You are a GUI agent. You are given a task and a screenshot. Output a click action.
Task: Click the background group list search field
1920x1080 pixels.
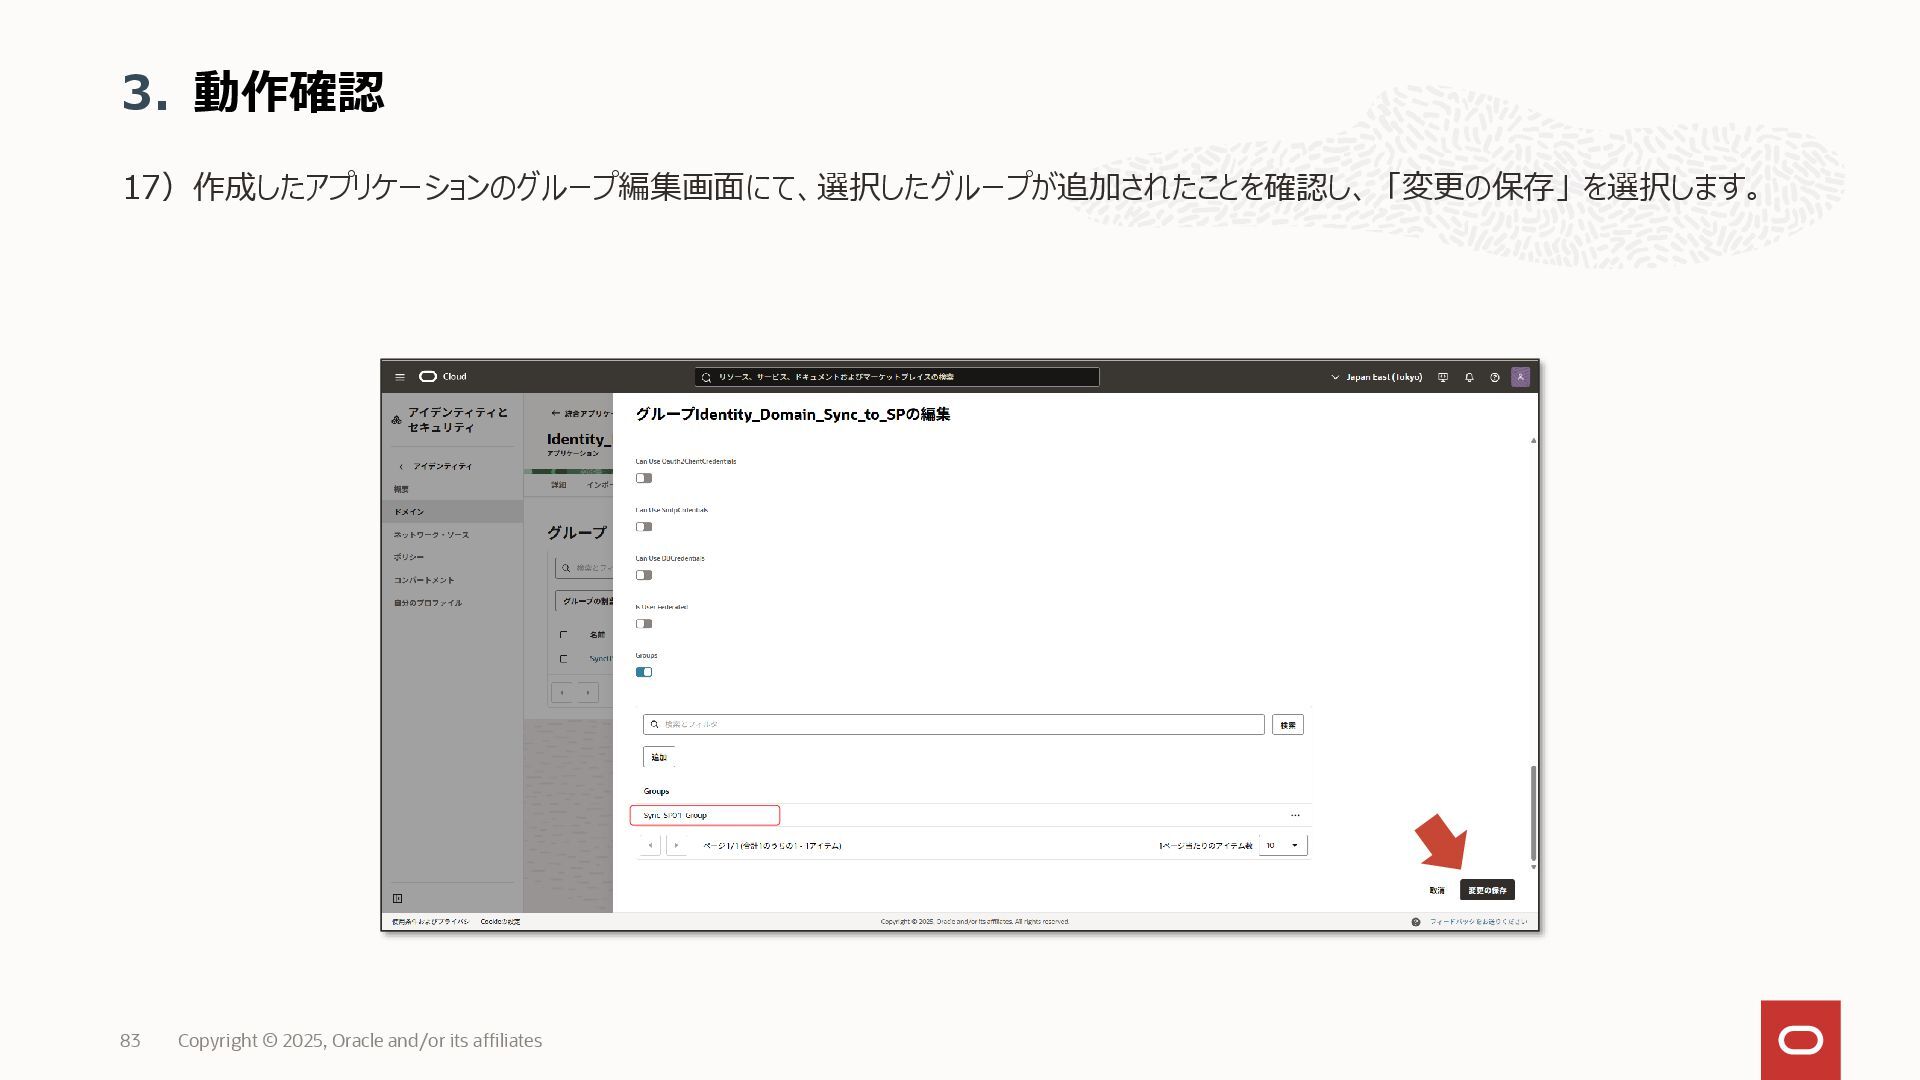point(585,568)
